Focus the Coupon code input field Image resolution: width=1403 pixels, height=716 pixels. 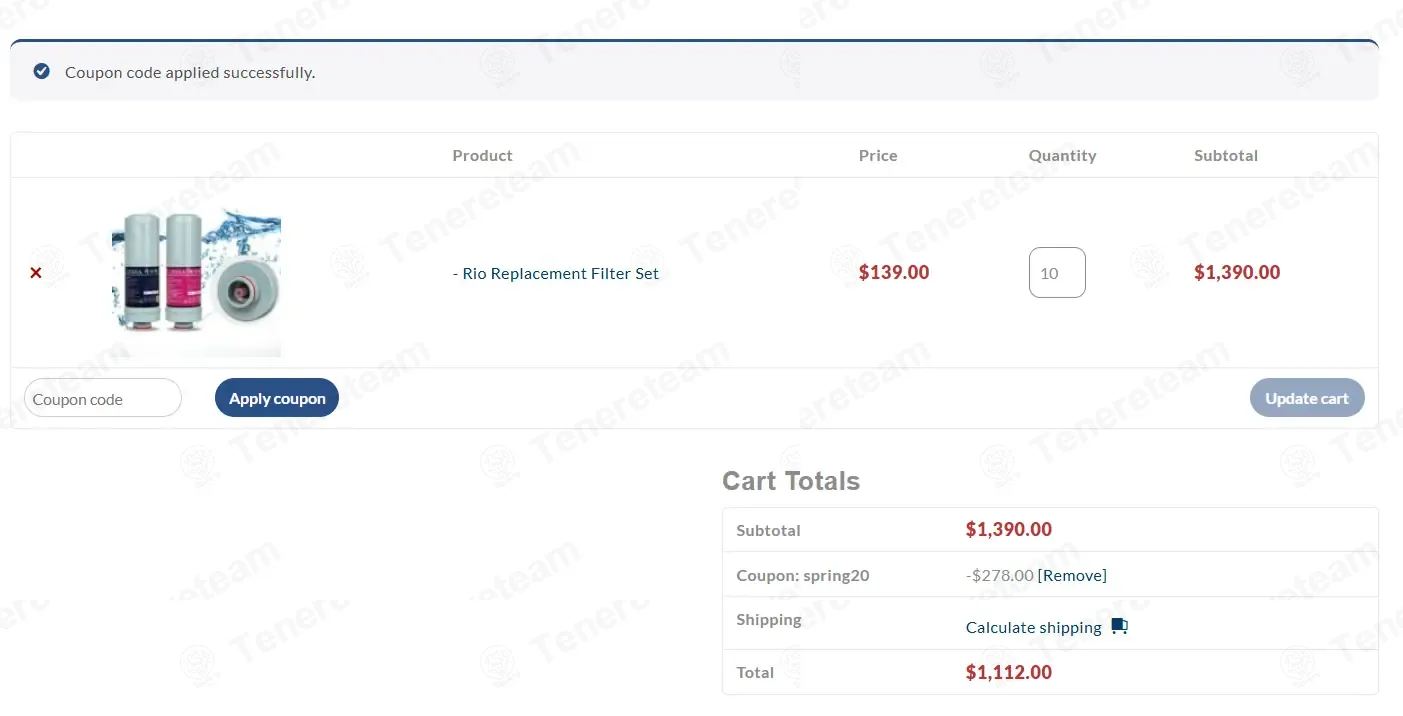(103, 398)
